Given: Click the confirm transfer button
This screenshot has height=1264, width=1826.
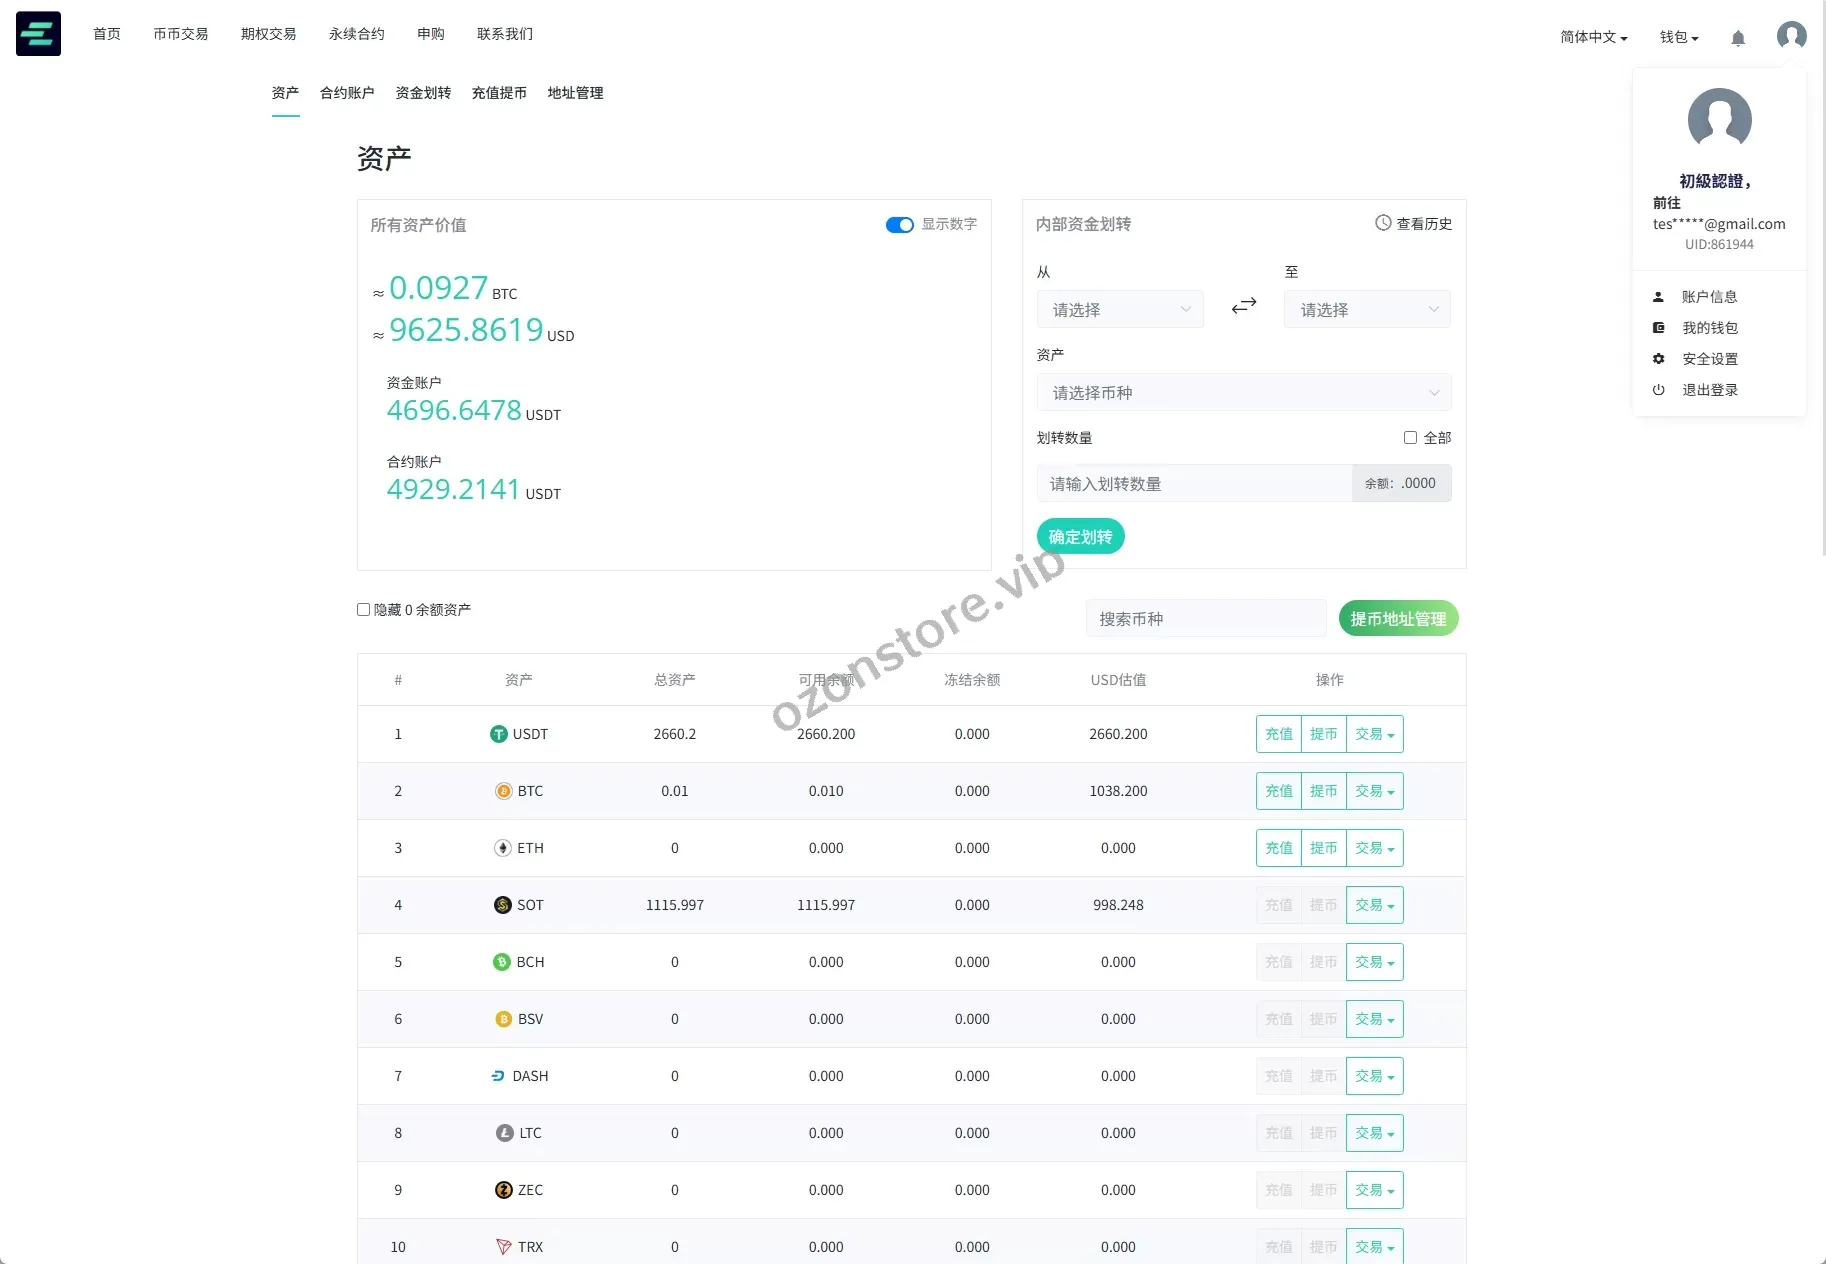Looking at the screenshot, I should coord(1080,537).
